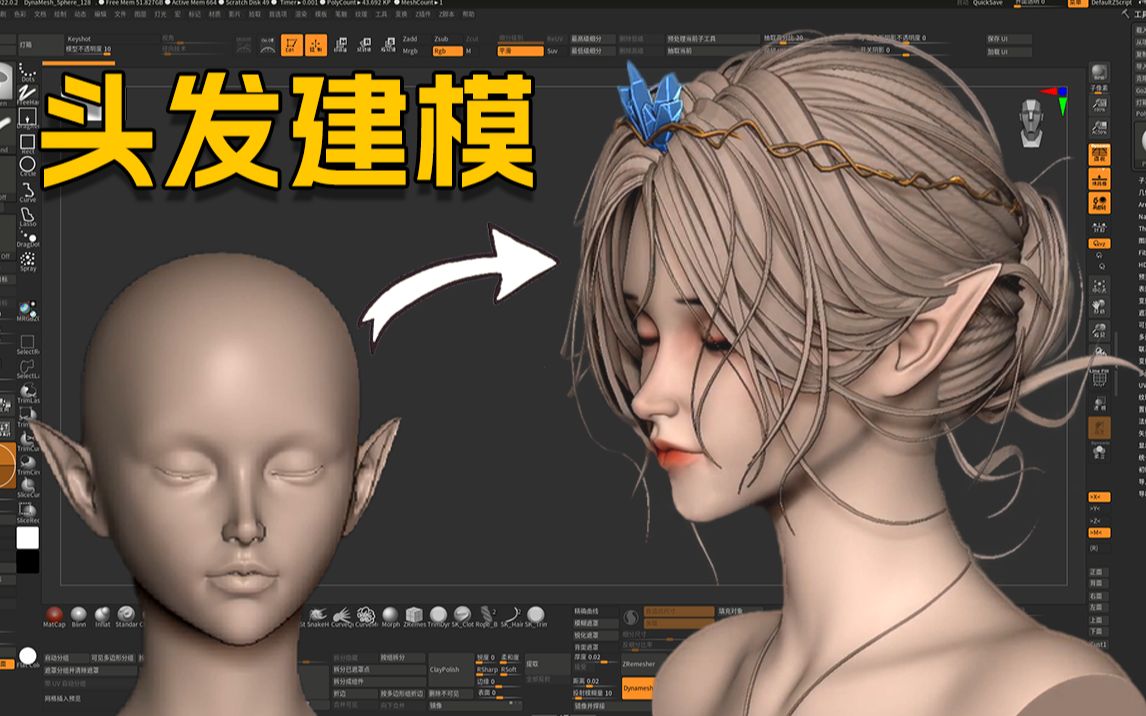The width and height of the screenshot is (1146, 716).
Task: Toggle Mrgb channel
Action: [410, 51]
